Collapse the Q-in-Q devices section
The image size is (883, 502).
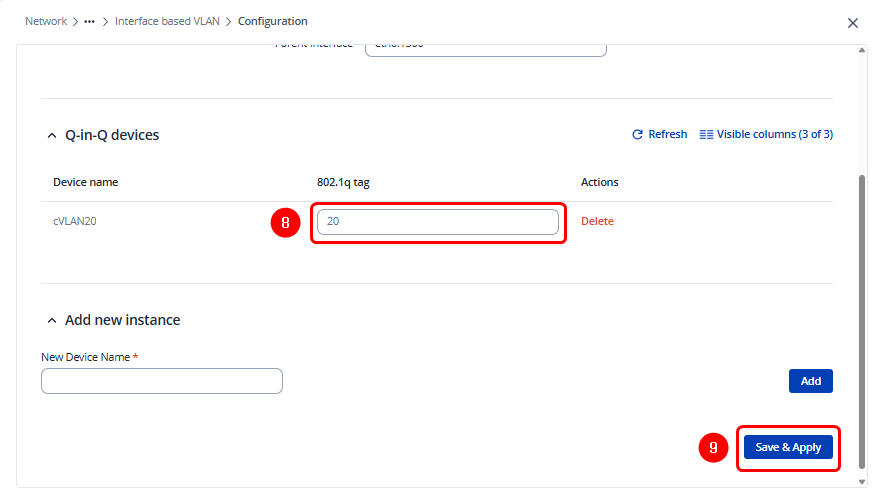[x=52, y=135]
